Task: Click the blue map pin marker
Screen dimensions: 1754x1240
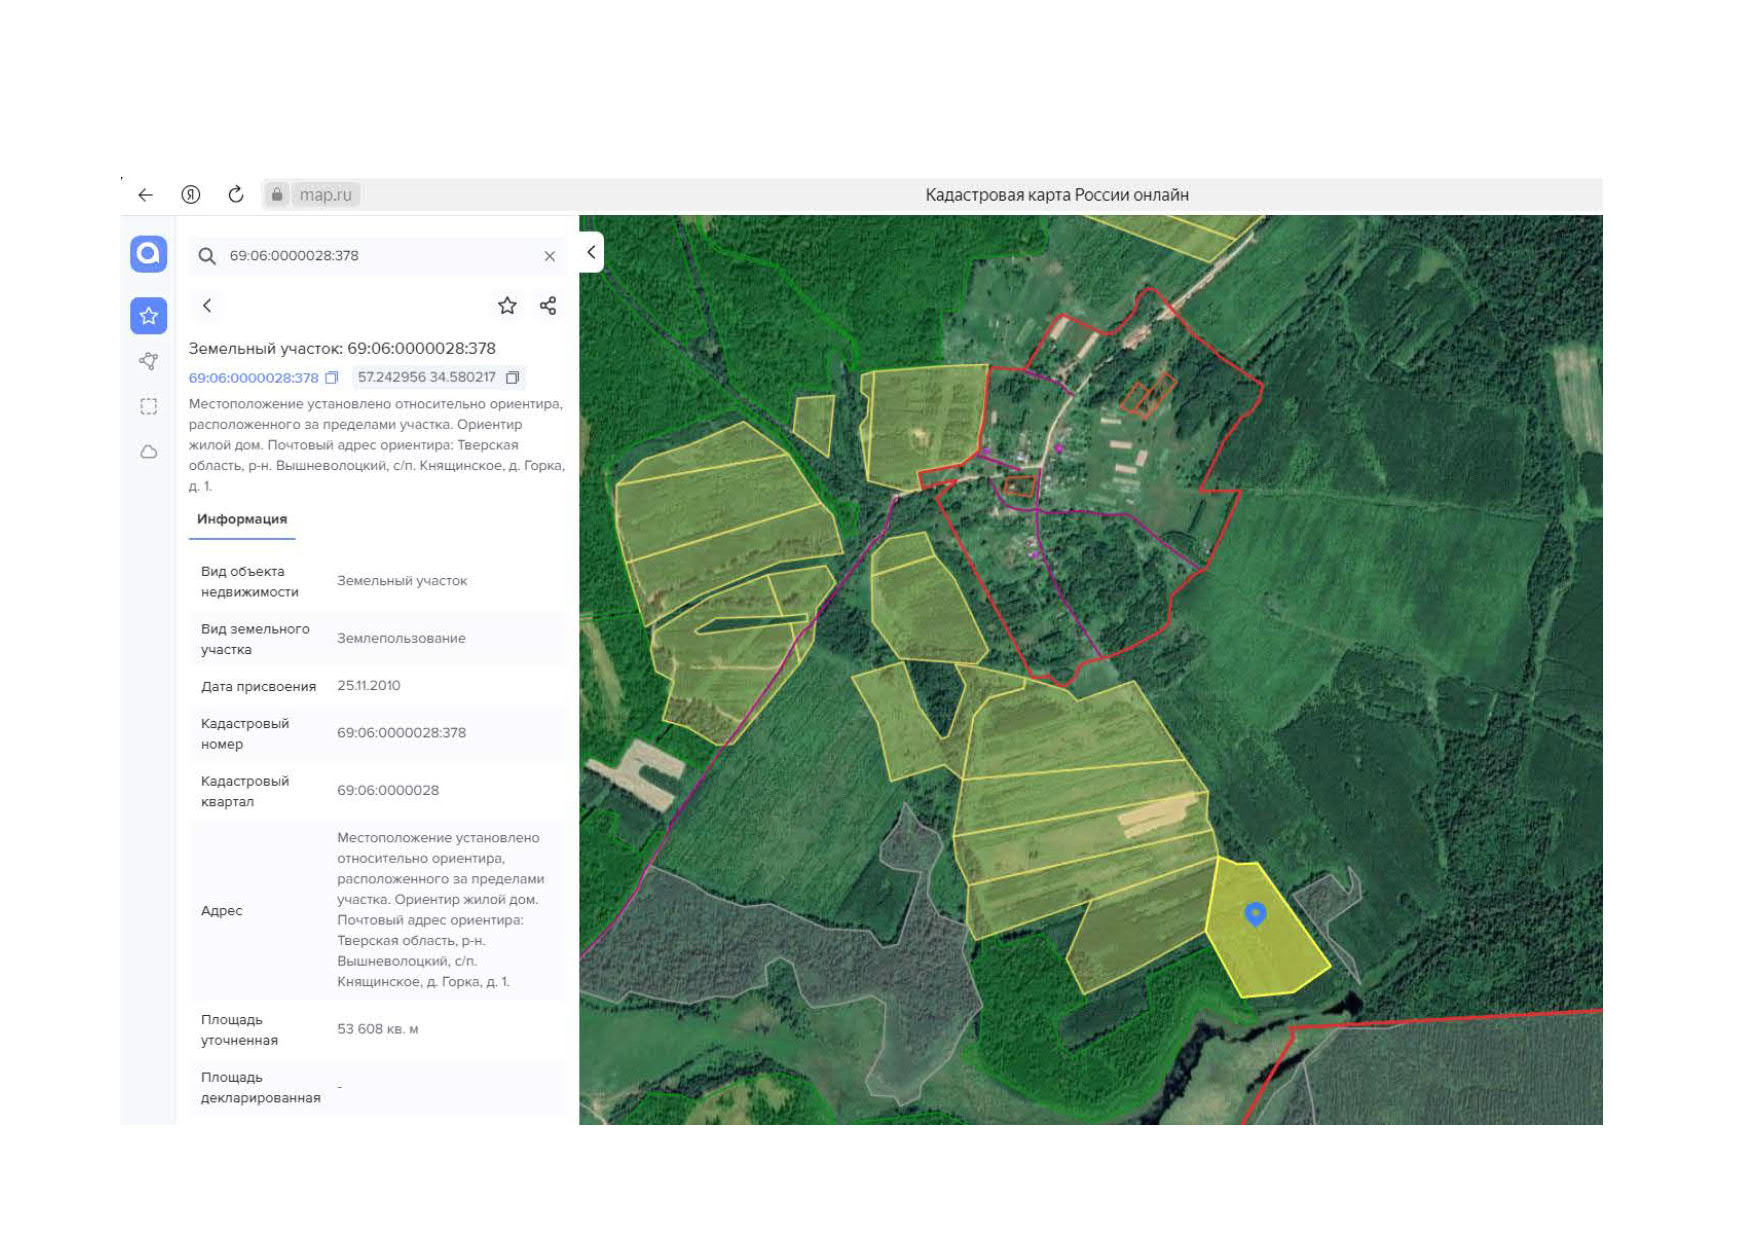Action: [1255, 914]
